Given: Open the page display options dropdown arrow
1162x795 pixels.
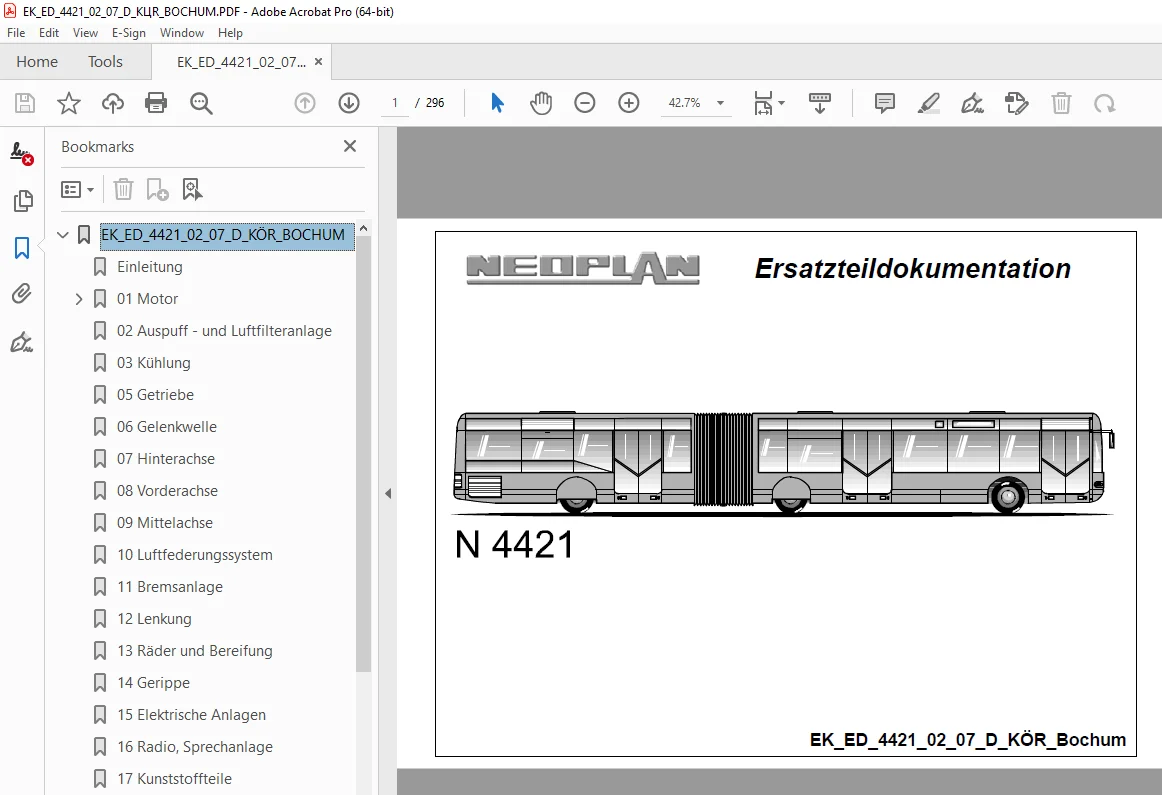Looking at the screenshot, I should click(781, 103).
